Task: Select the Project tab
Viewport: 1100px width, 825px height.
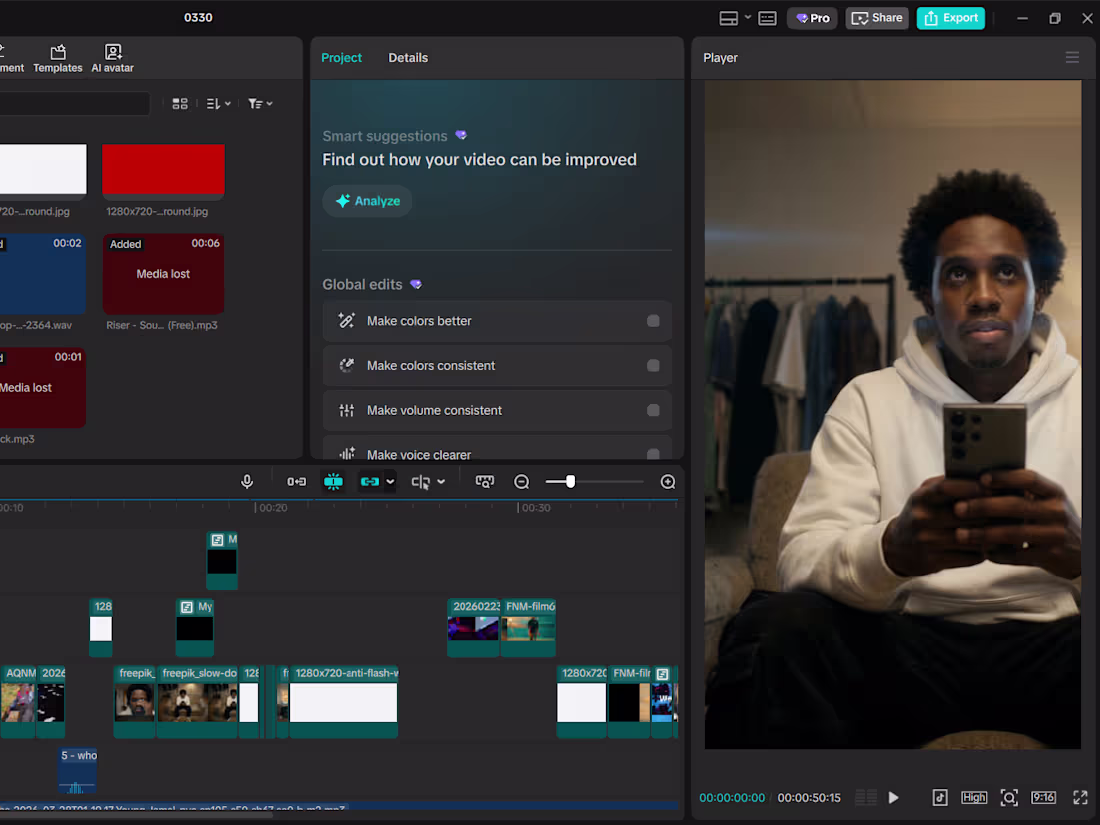Action: pyautogui.click(x=341, y=58)
